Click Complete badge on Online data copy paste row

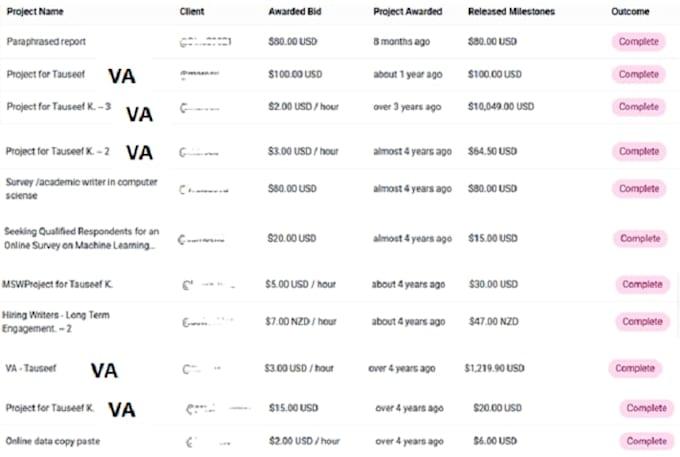(646, 441)
